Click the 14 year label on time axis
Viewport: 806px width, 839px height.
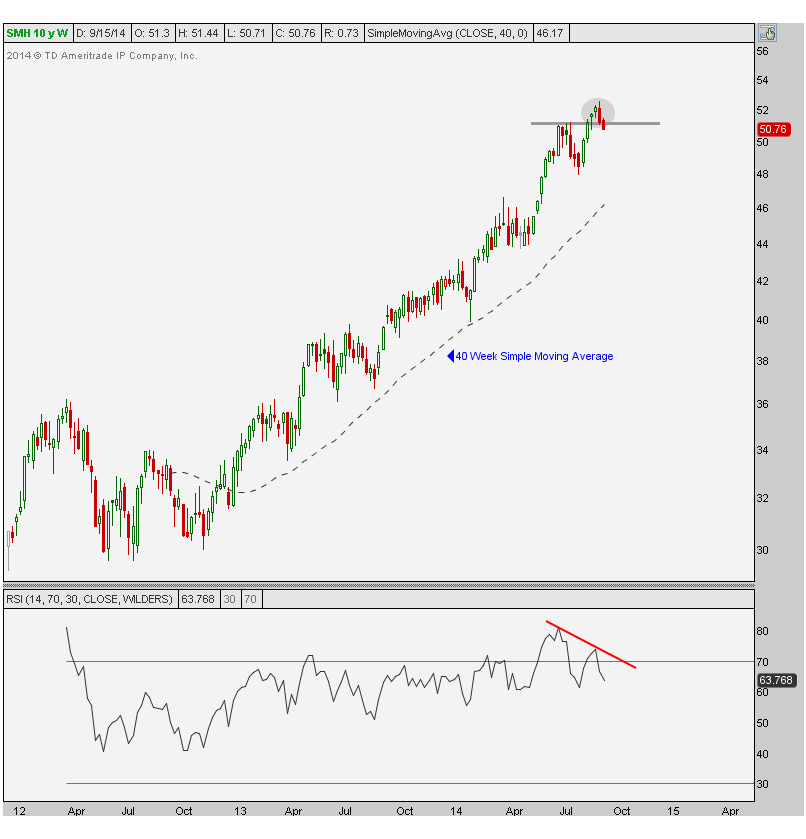tap(456, 811)
